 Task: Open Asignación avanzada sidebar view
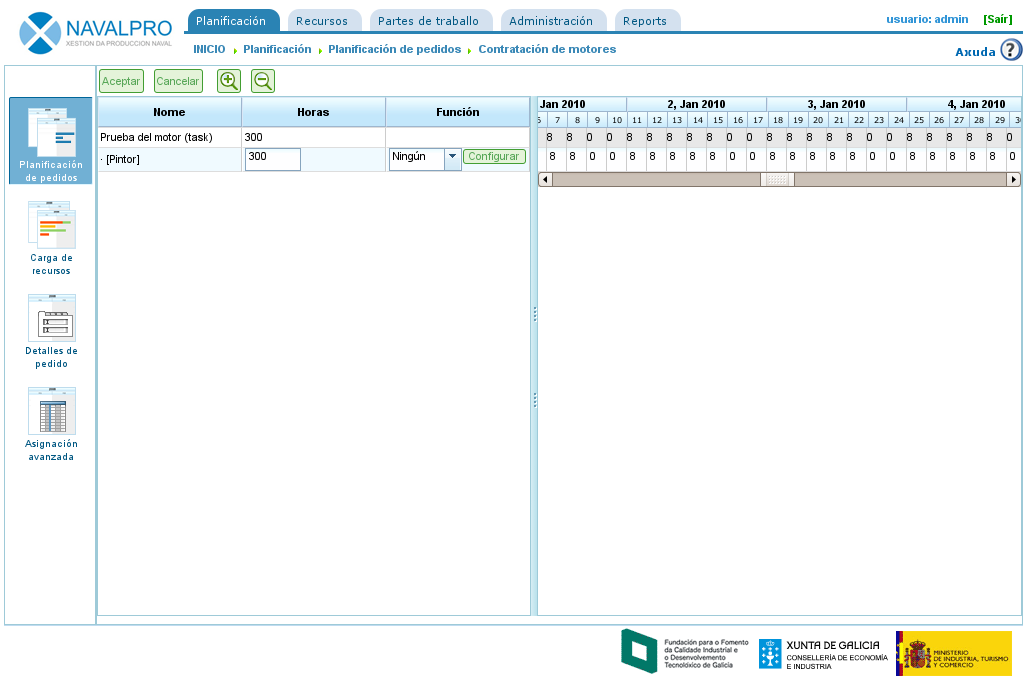[x=51, y=424]
